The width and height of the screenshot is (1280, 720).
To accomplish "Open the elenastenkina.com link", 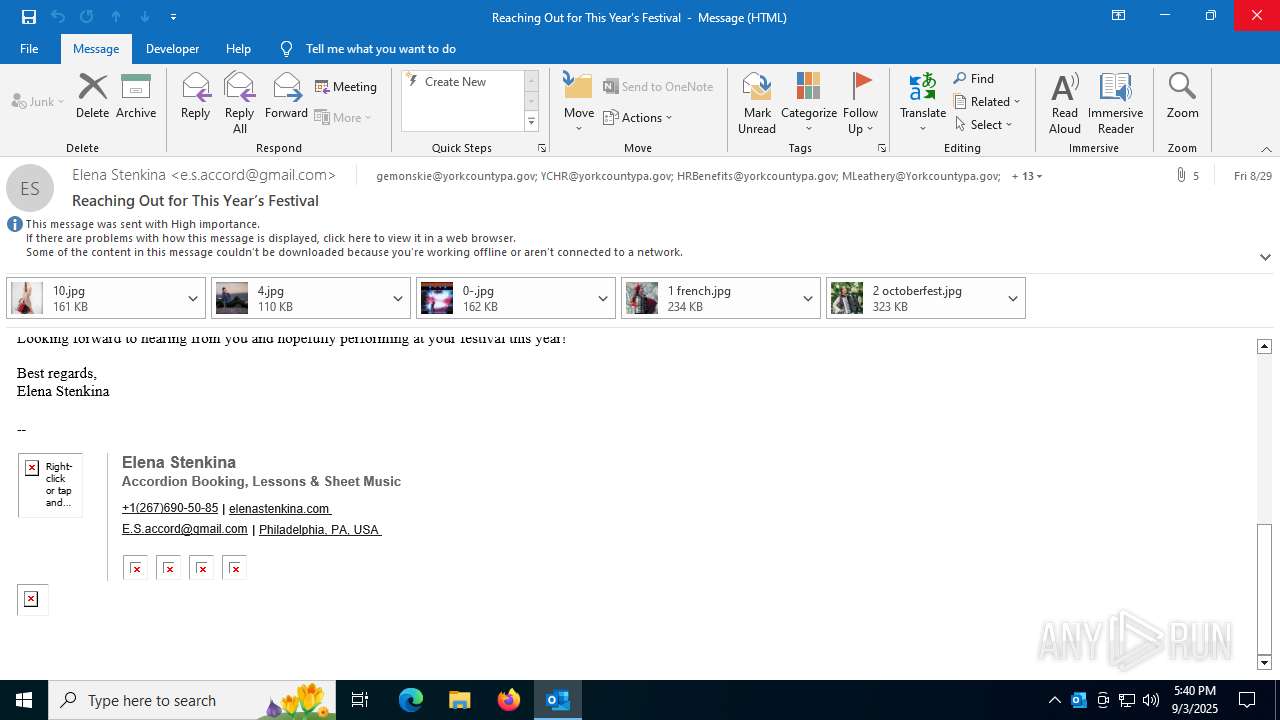I will pyautogui.click(x=280, y=508).
